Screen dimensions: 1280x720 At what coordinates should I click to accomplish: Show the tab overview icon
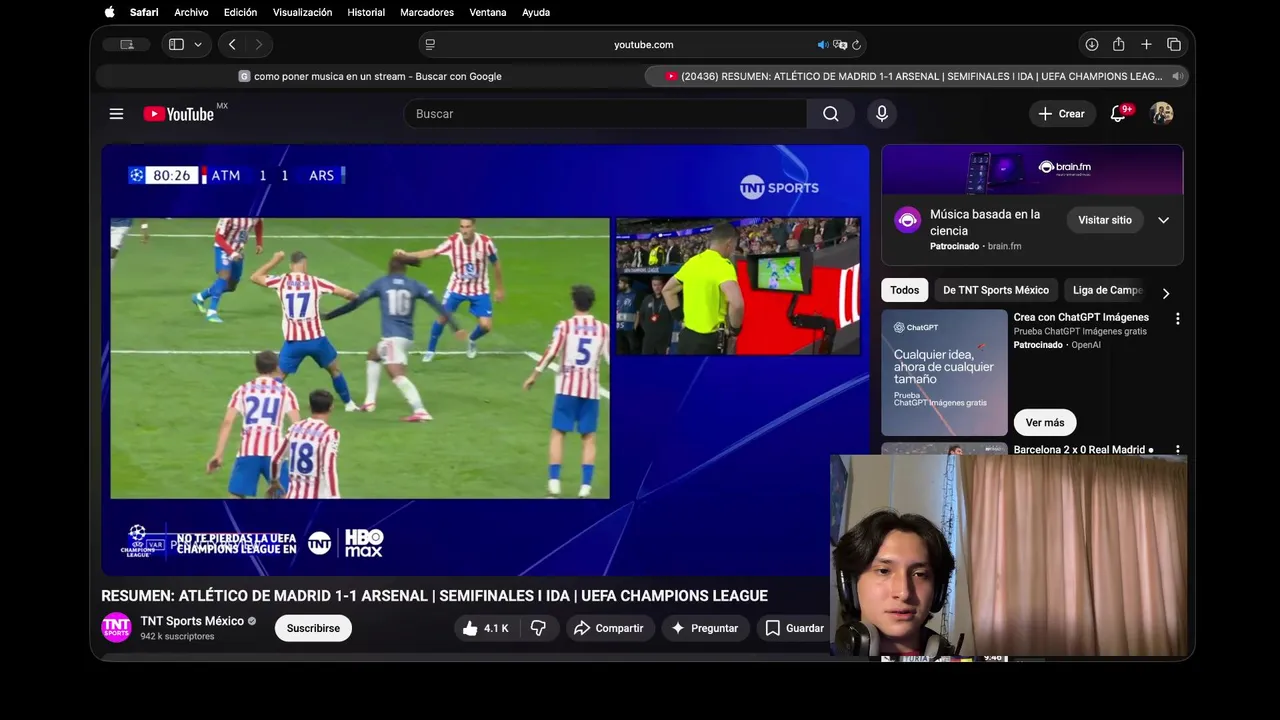pos(1174,44)
